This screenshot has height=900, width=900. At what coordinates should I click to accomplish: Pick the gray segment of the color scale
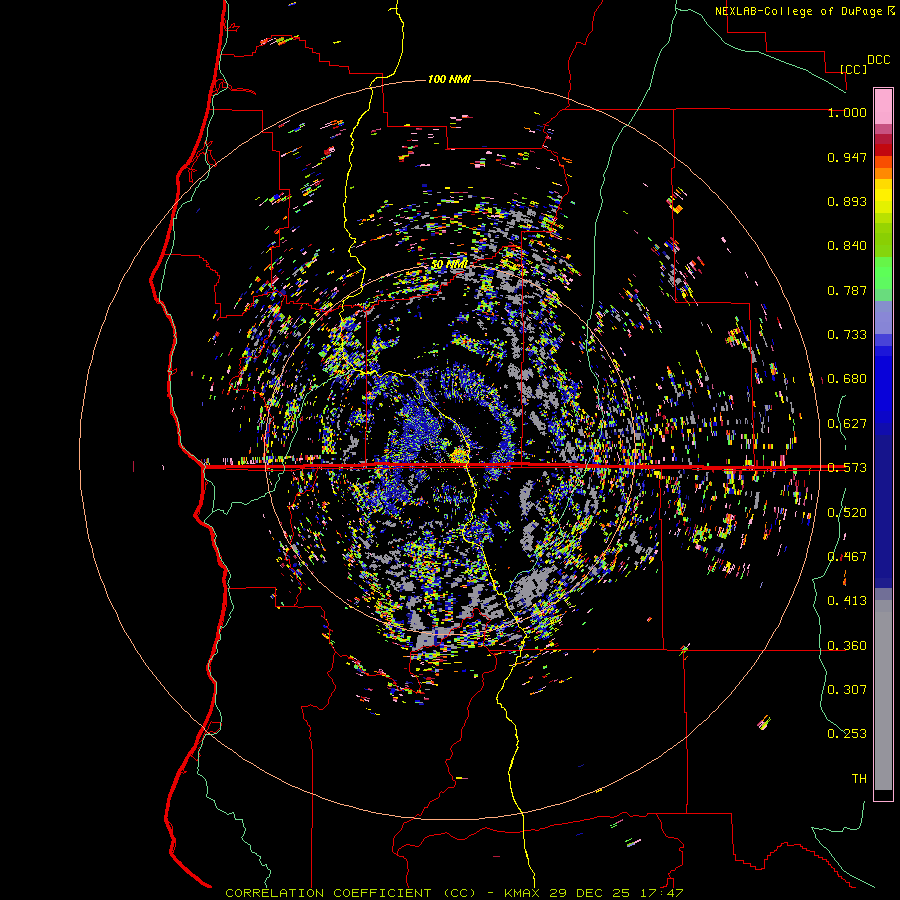(883, 695)
